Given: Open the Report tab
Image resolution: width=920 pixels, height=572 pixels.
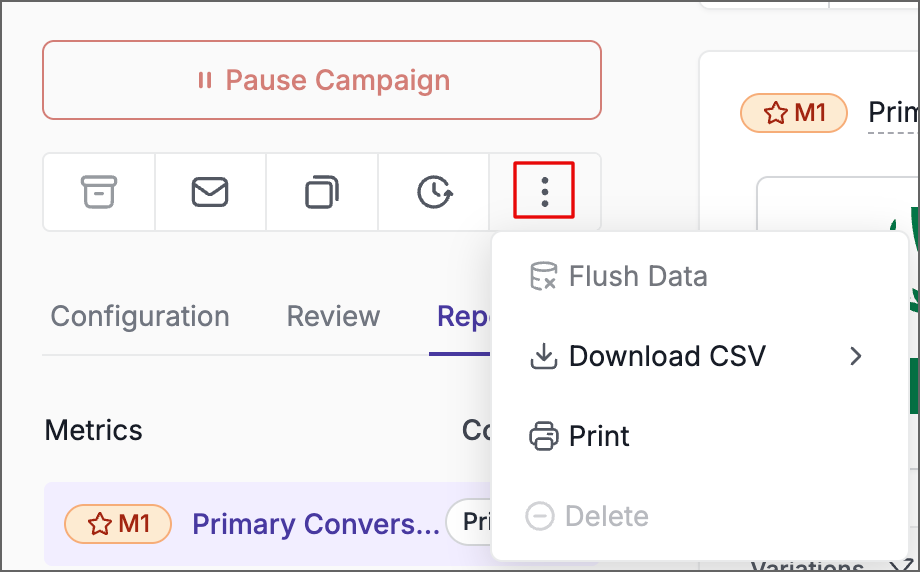Looking at the screenshot, I should pyautogui.click(x=462, y=317).
